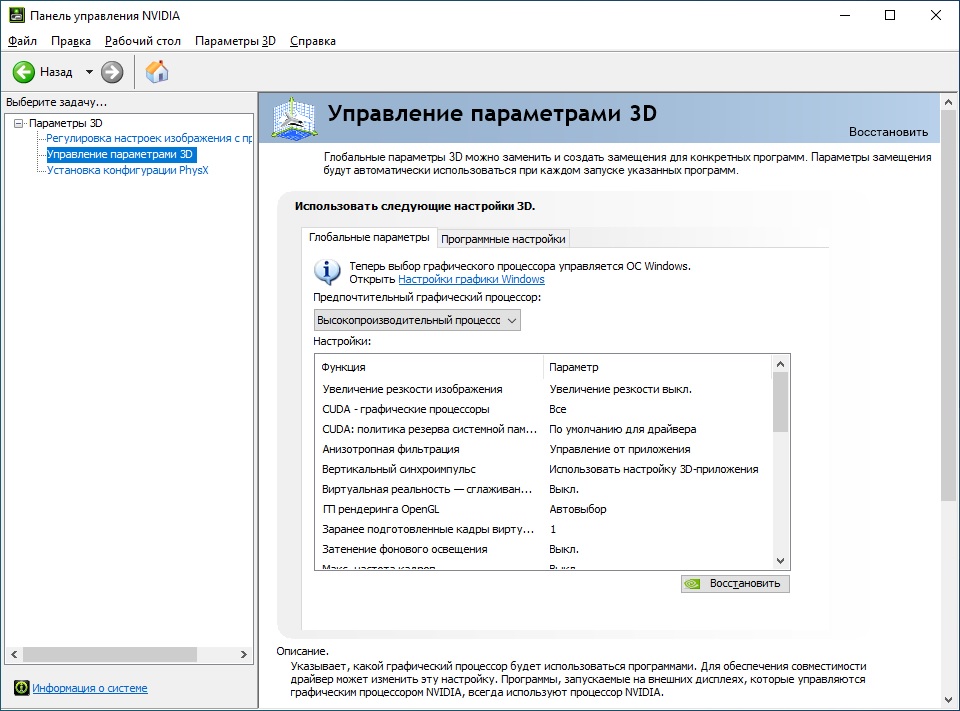This screenshot has width=960, height=711.
Task: Click Использовать настройку 3D-приложения value
Action: point(653,469)
